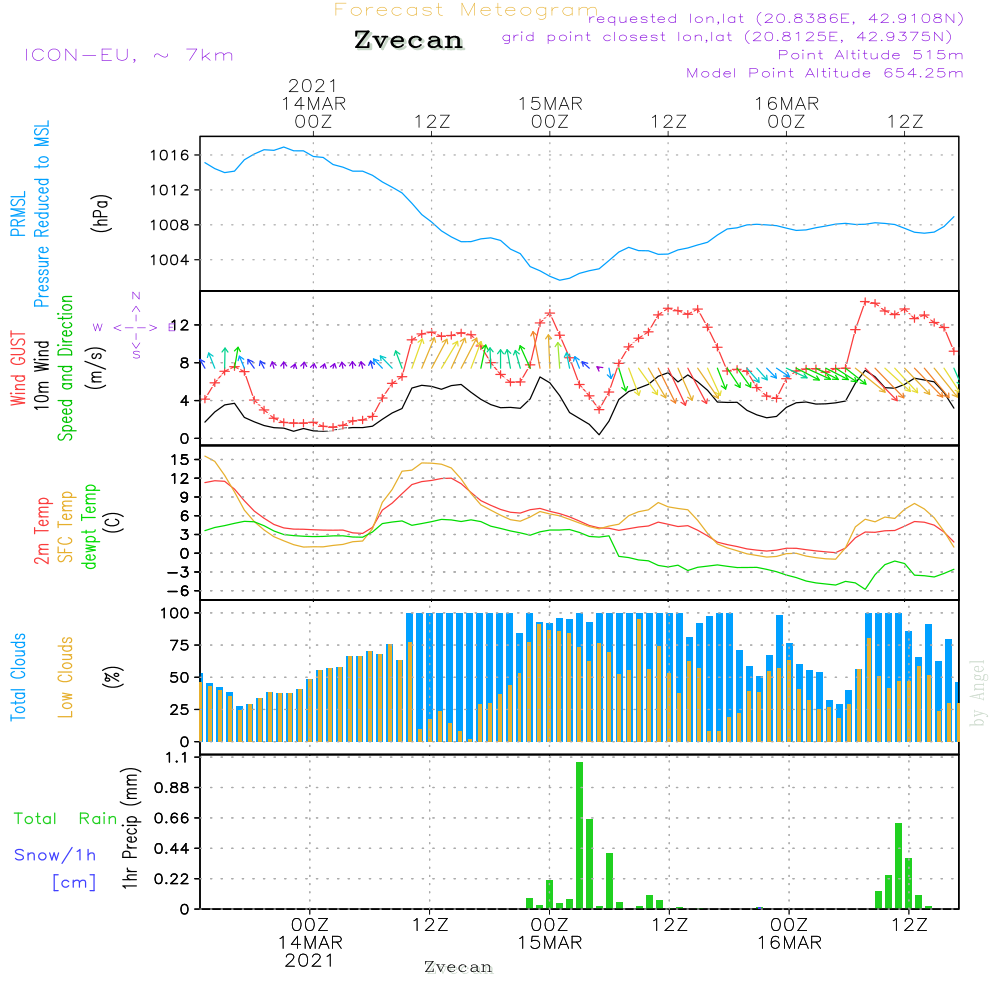Click the 75 value on cloud axis
Image resolution: width=1000 pixels, height=1000 pixels.
click(180, 645)
